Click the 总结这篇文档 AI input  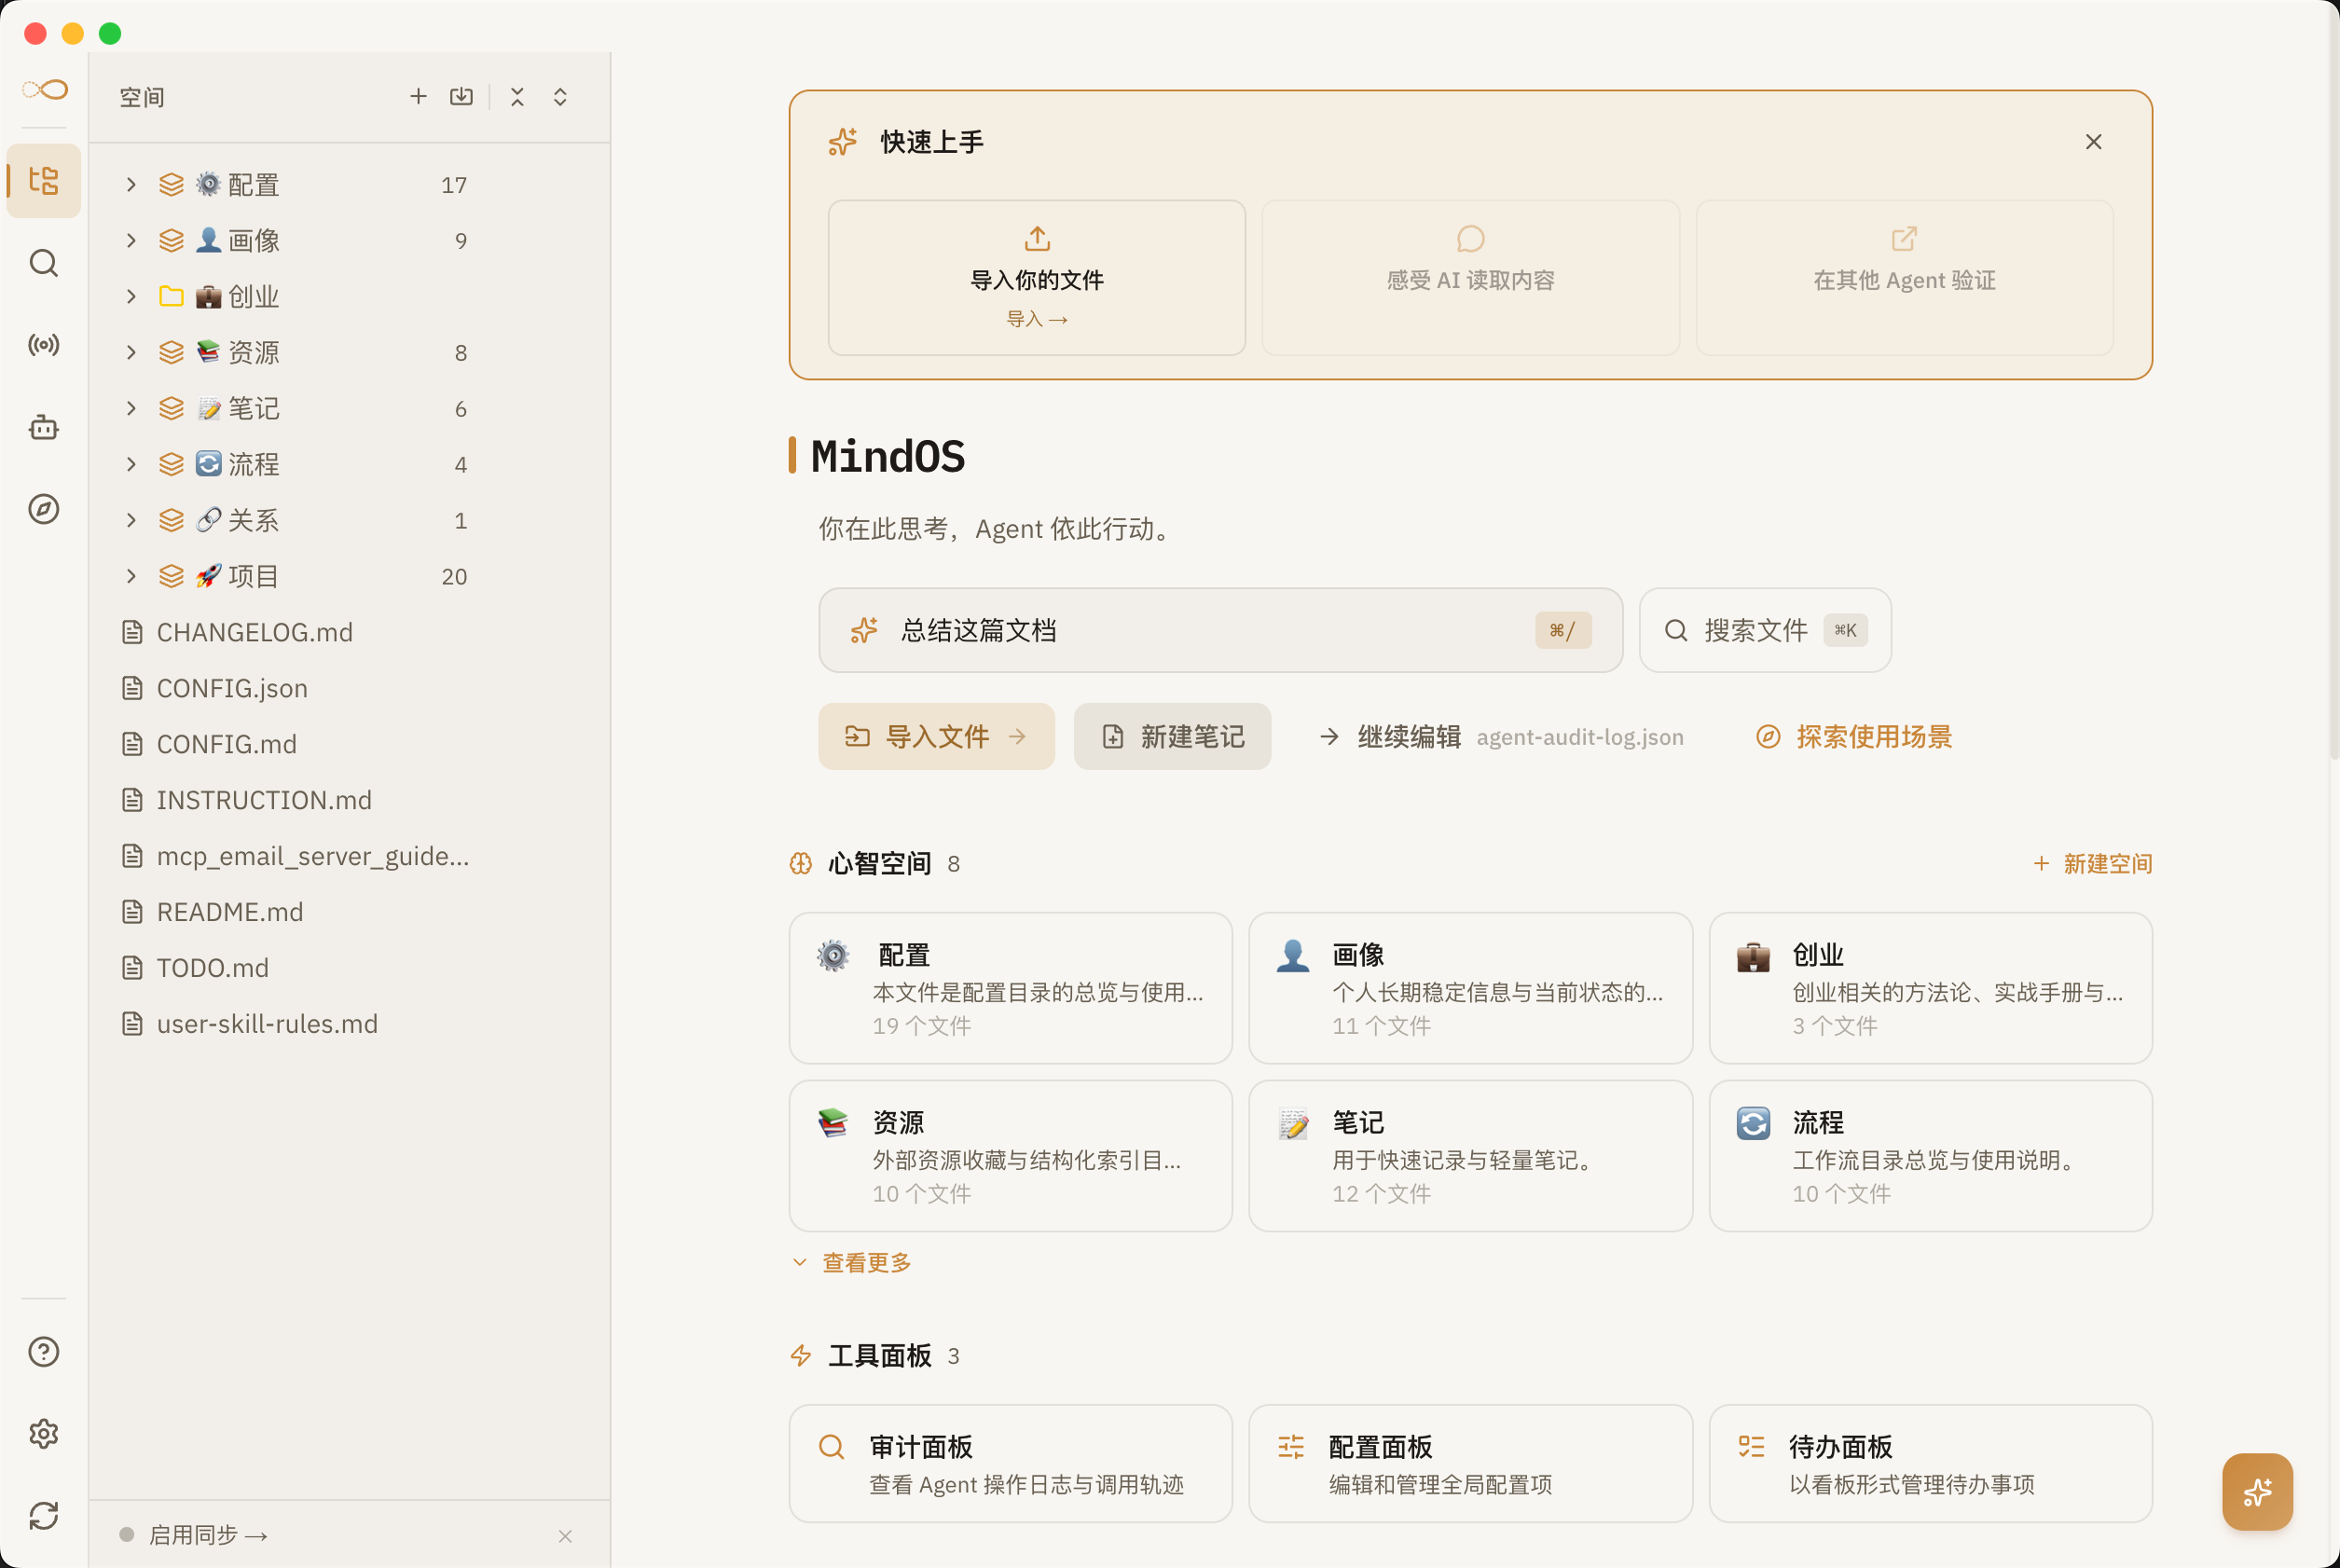tap(1220, 630)
